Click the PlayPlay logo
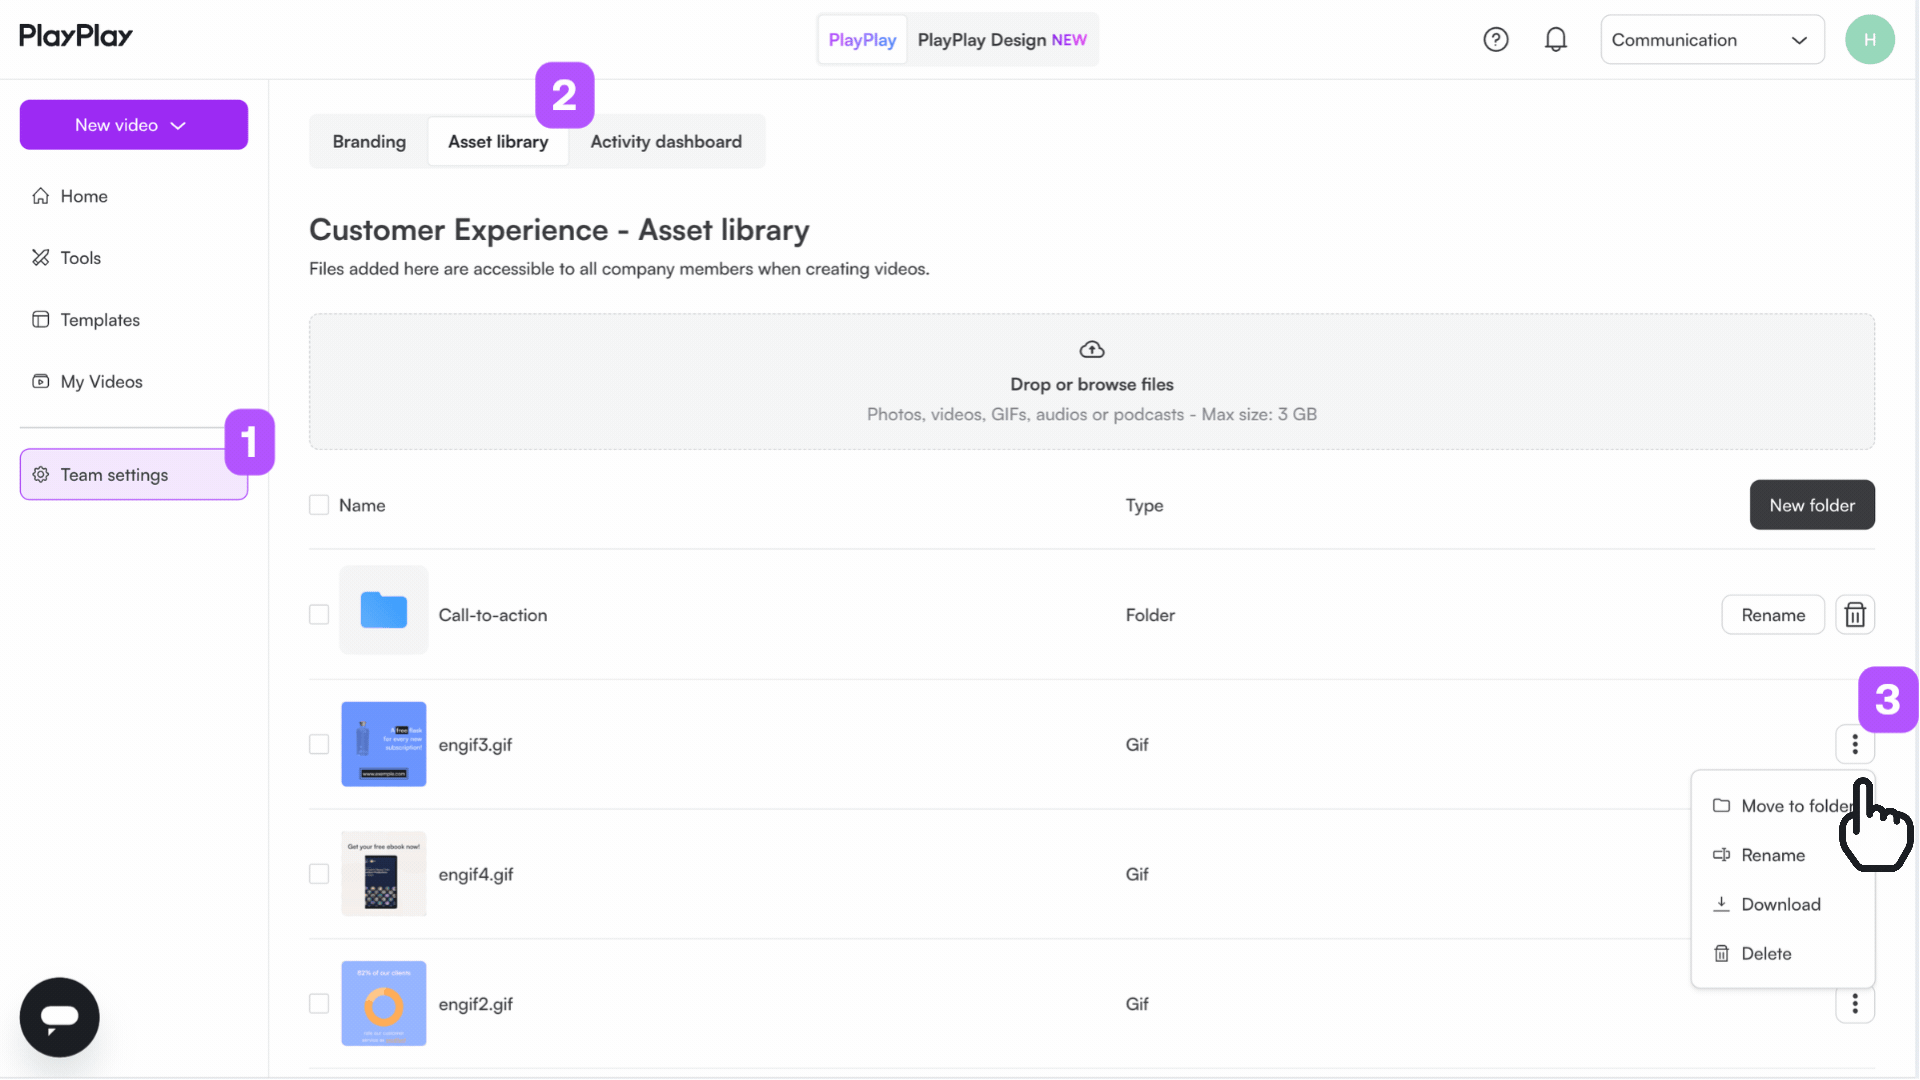 click(76, 36)
